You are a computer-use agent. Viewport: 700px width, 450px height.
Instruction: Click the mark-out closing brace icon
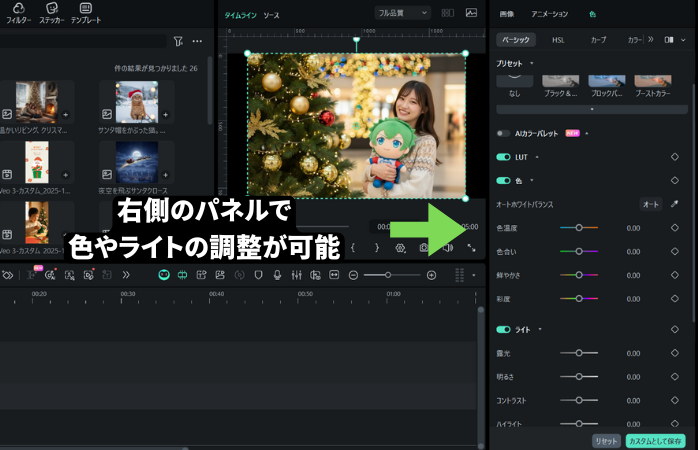coord(377,247)
